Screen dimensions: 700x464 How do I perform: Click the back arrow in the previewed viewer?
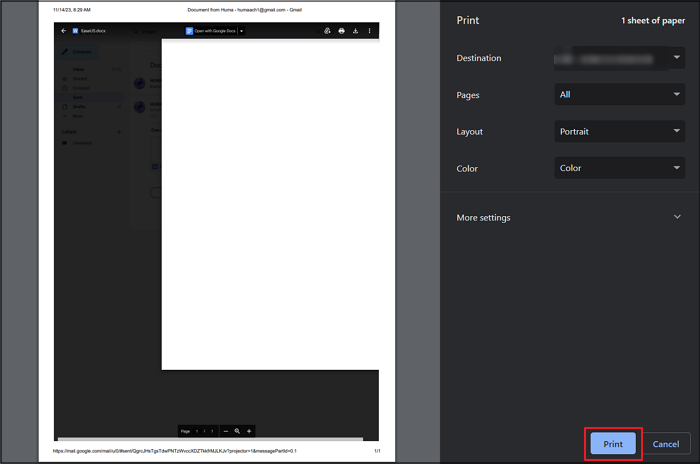[x=63, y=31]
